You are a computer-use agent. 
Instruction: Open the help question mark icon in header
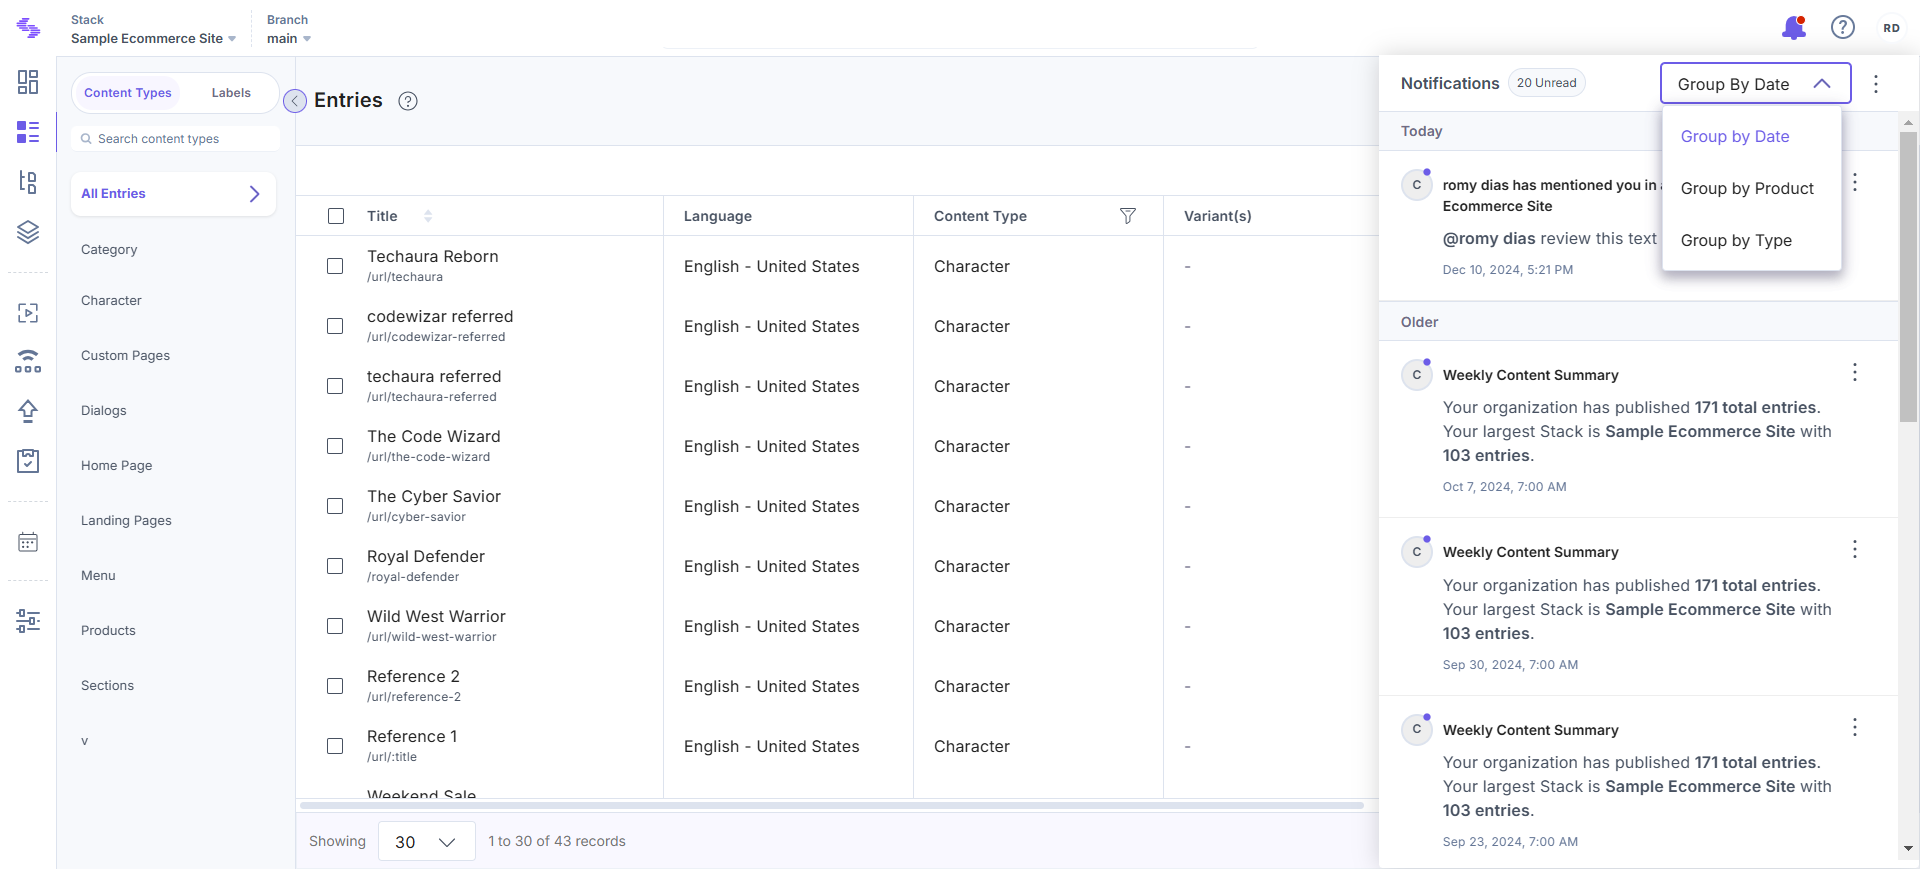(x=1843, y=28)
